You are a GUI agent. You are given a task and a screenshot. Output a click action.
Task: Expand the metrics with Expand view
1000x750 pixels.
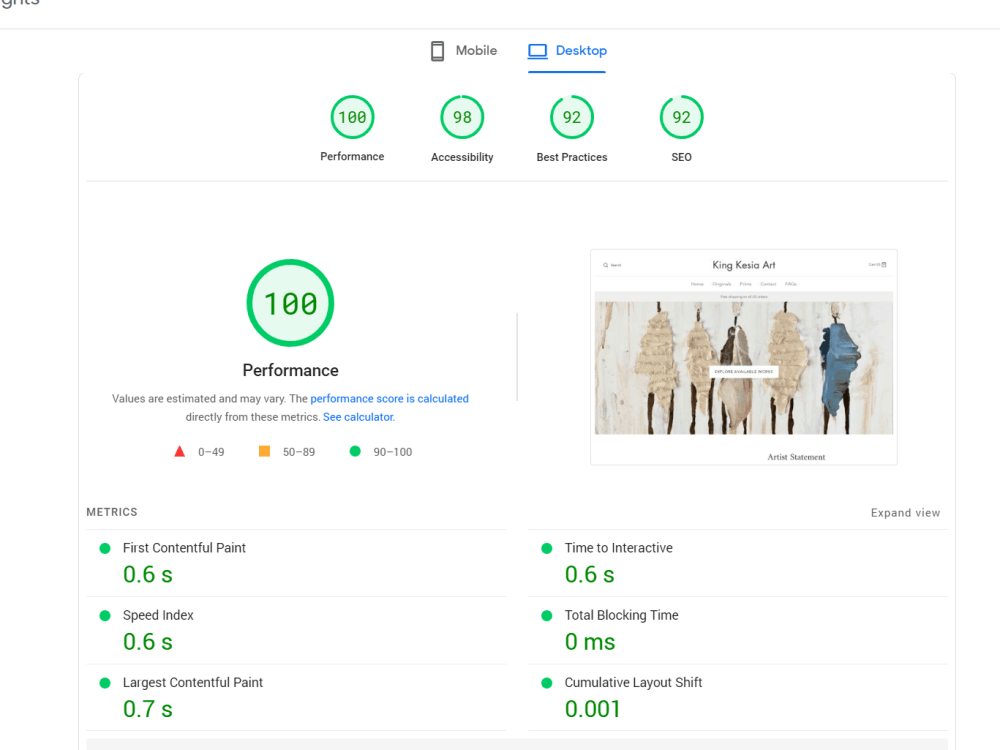[905, 512]
